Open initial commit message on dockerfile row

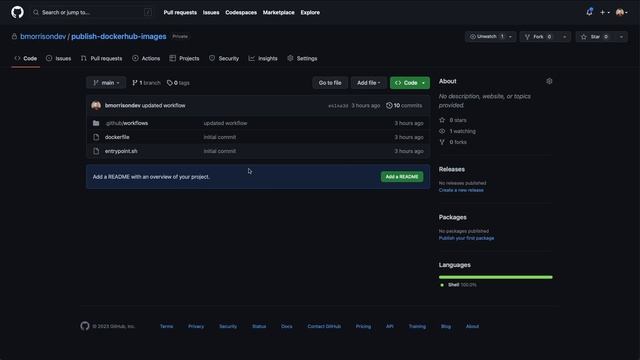(x=220, y=137)
